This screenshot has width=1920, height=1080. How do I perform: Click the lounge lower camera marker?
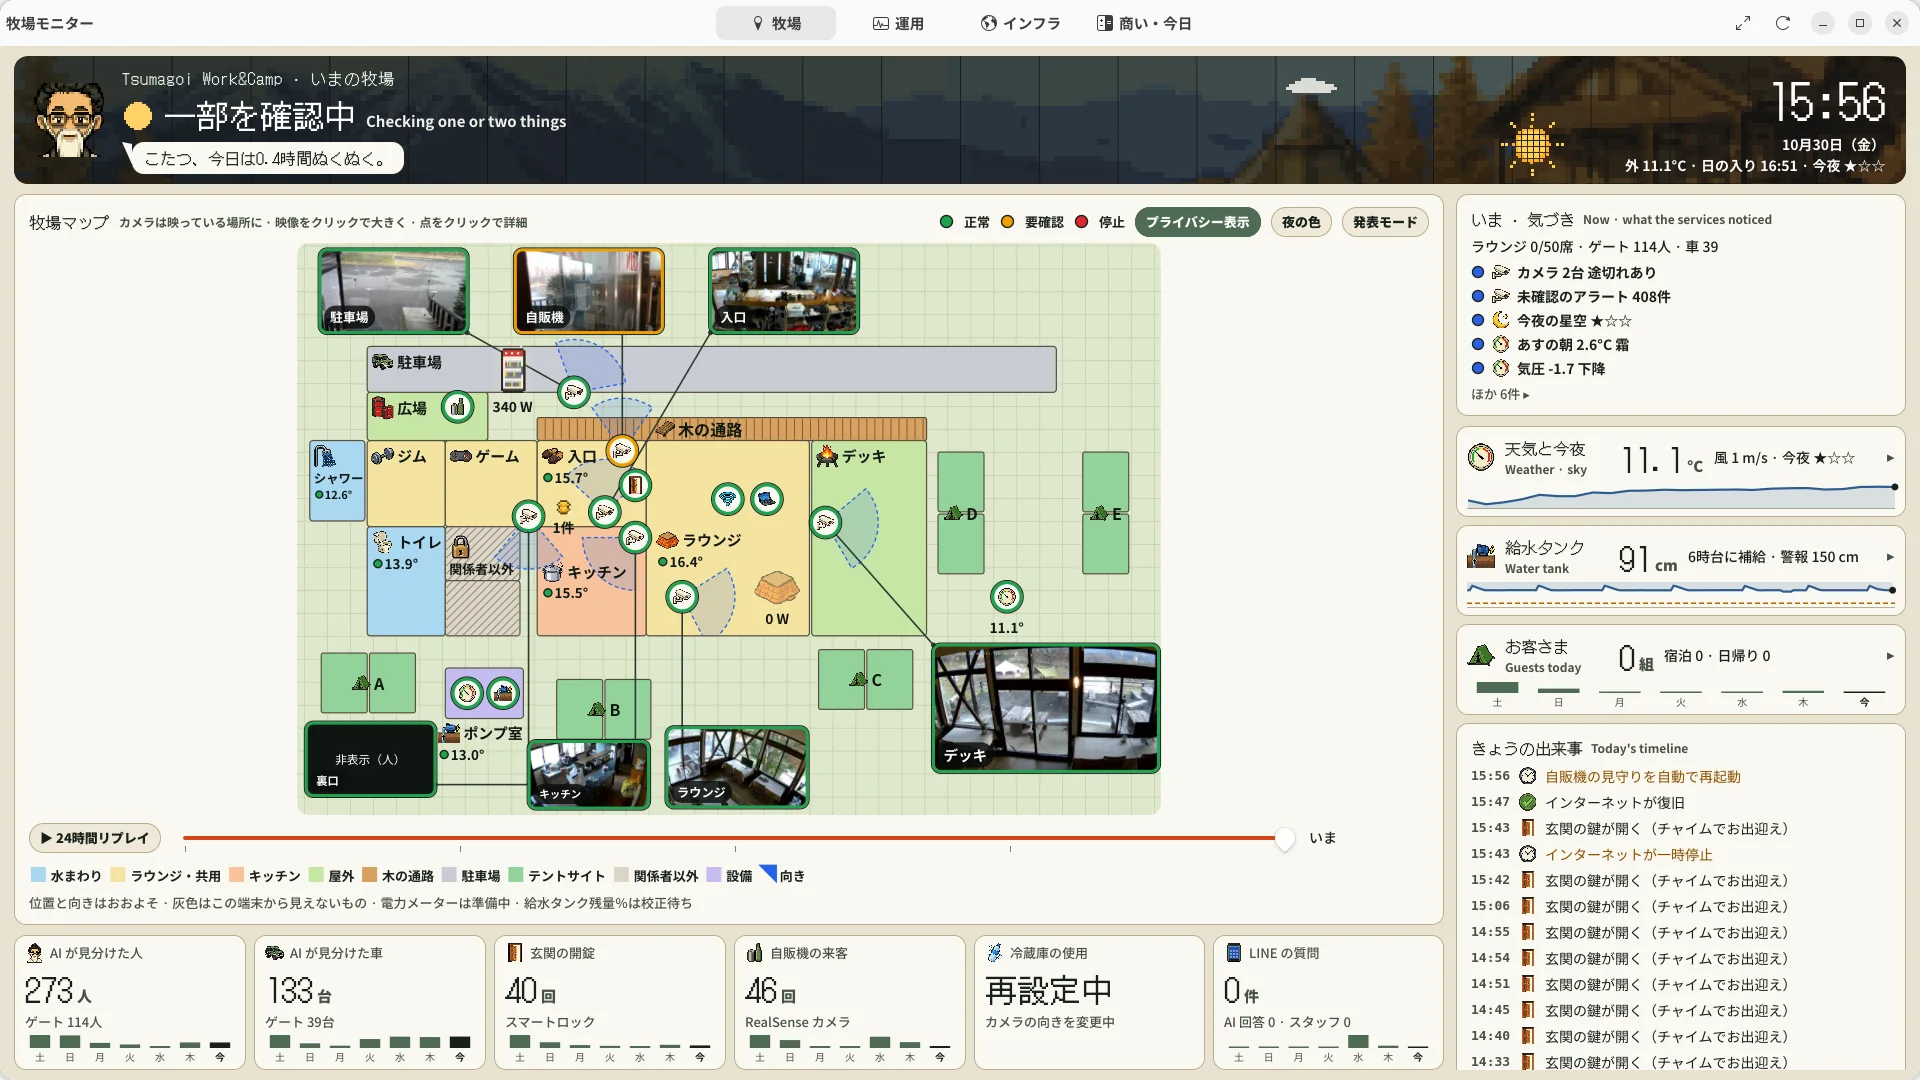(682, 598)
